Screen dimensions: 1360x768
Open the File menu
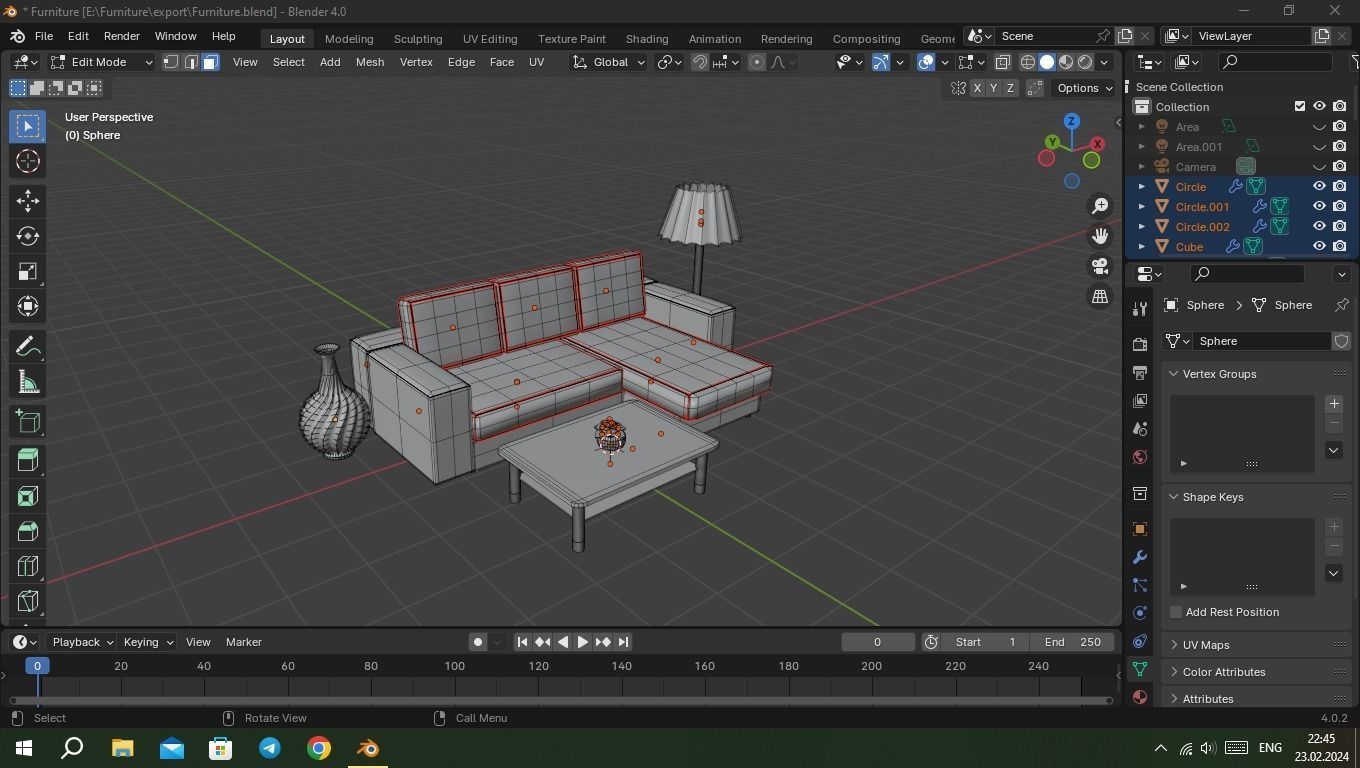44,36
